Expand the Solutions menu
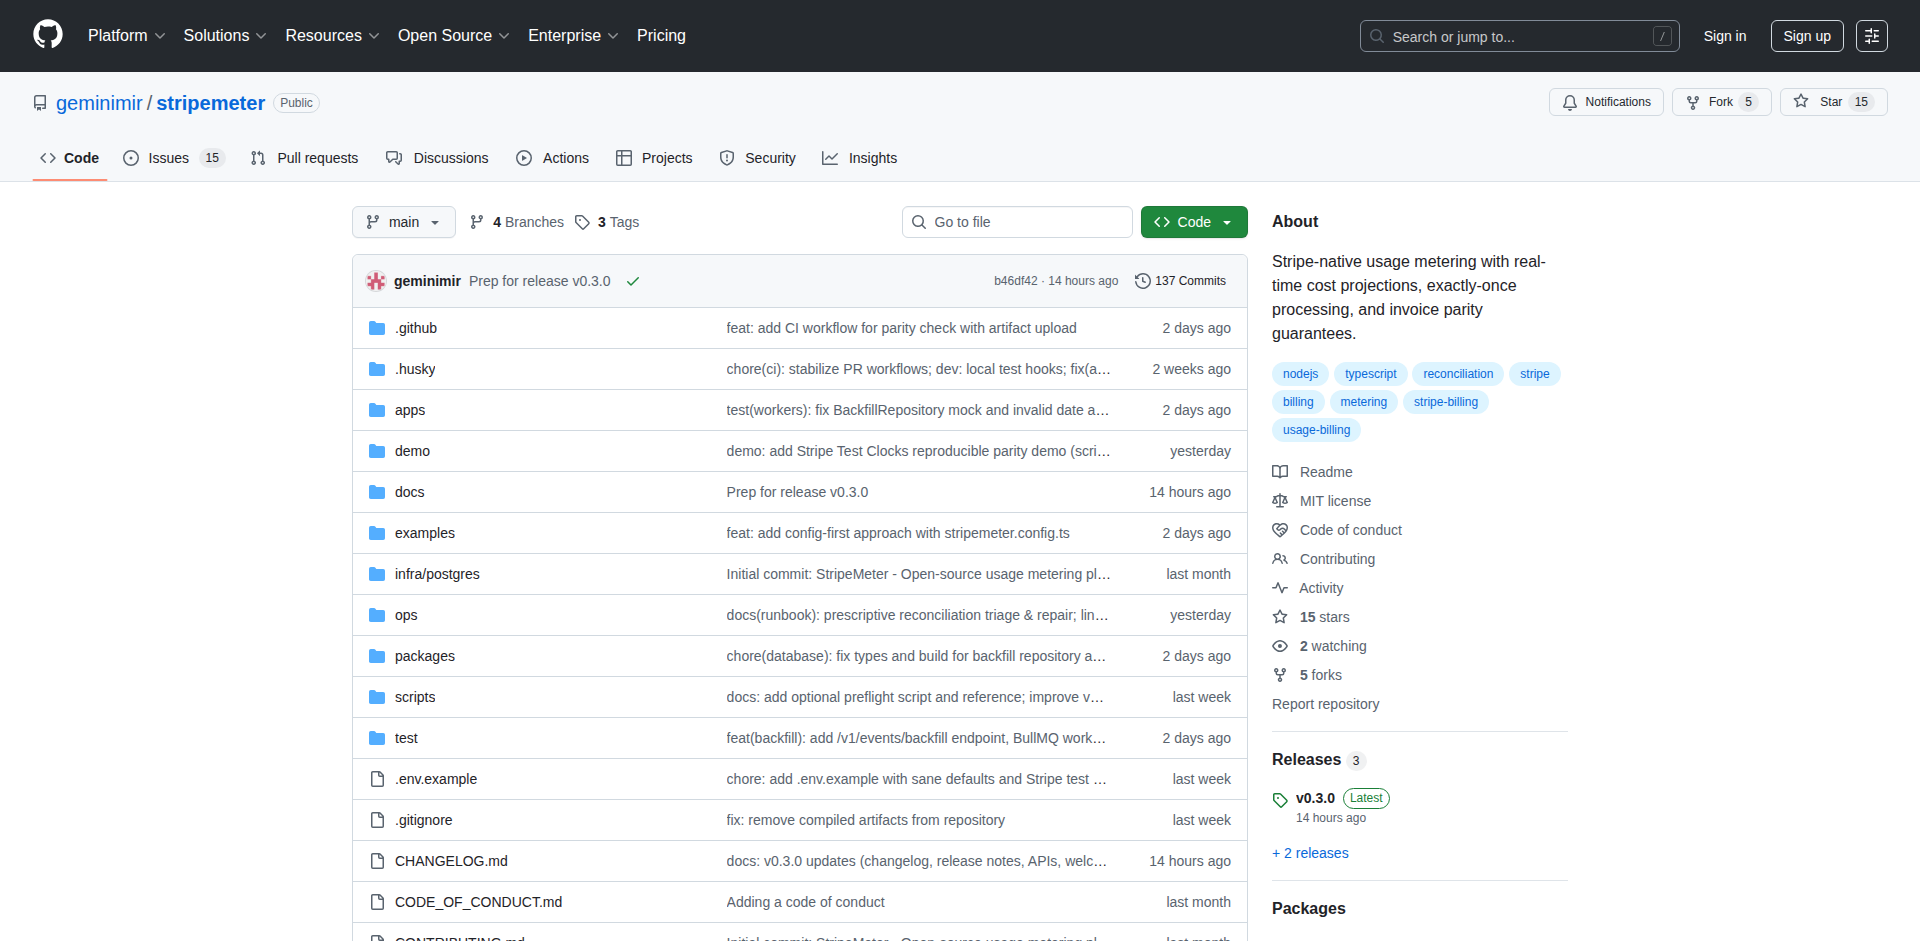This screenshot has height=941, width=1920. click(x=225, y=36)
